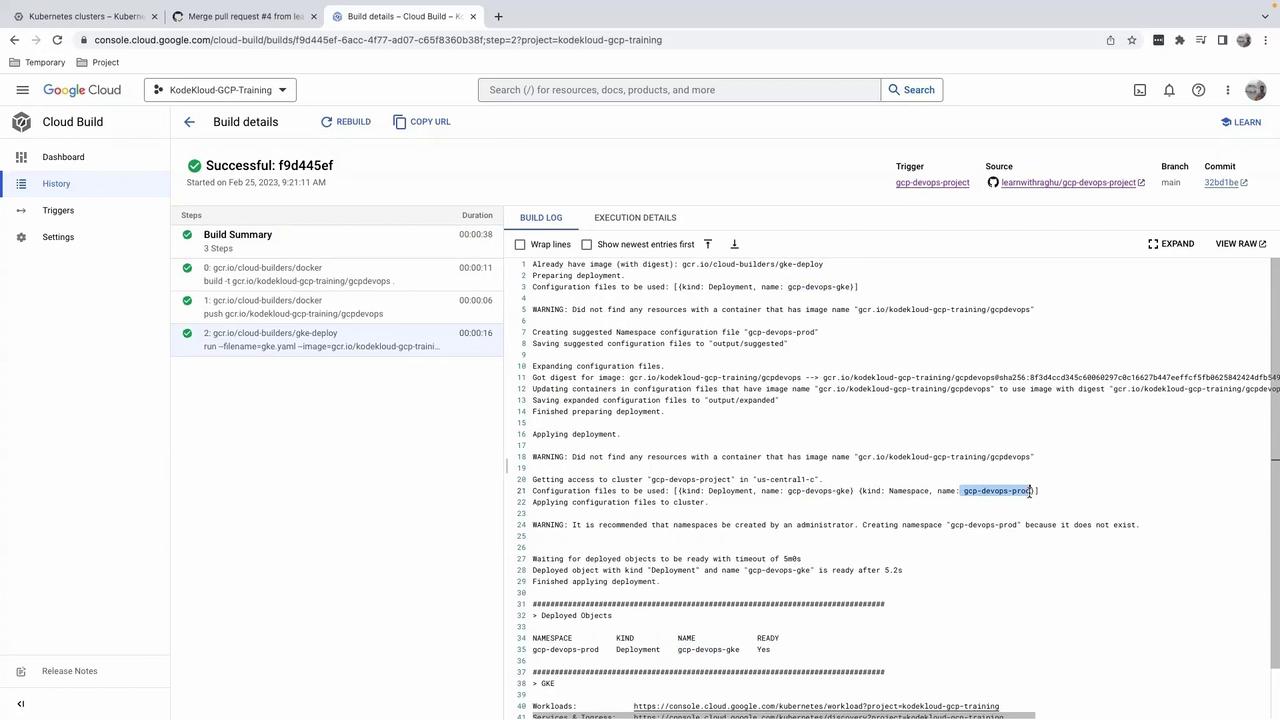Share this page from the address bar

1110,40
